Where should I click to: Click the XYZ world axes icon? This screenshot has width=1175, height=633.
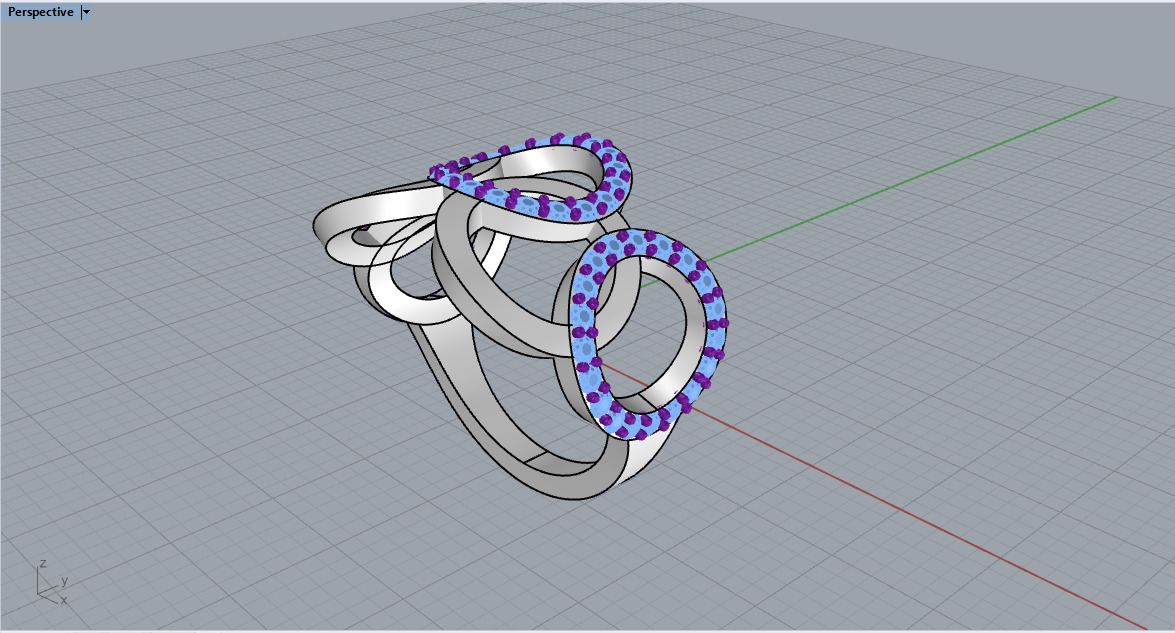52,582
